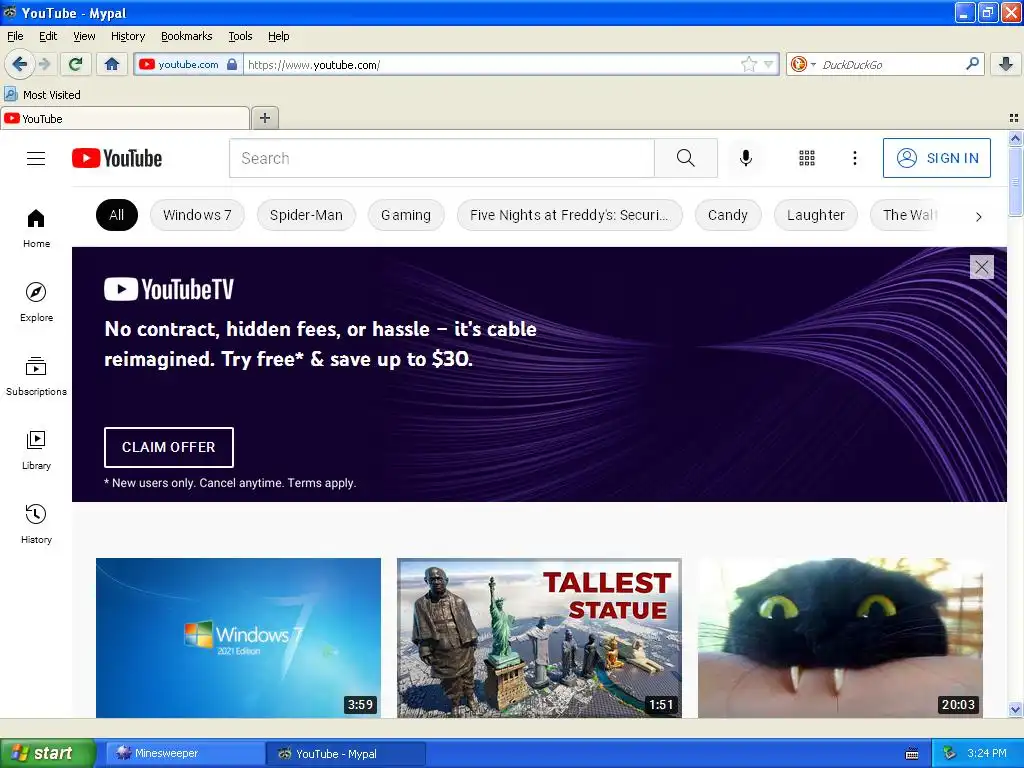The width and height of the screenshot is (1024, 768).
Task: Open the Windows 7 2021 Edition video thumbnail
Action: tap(238, 637)
